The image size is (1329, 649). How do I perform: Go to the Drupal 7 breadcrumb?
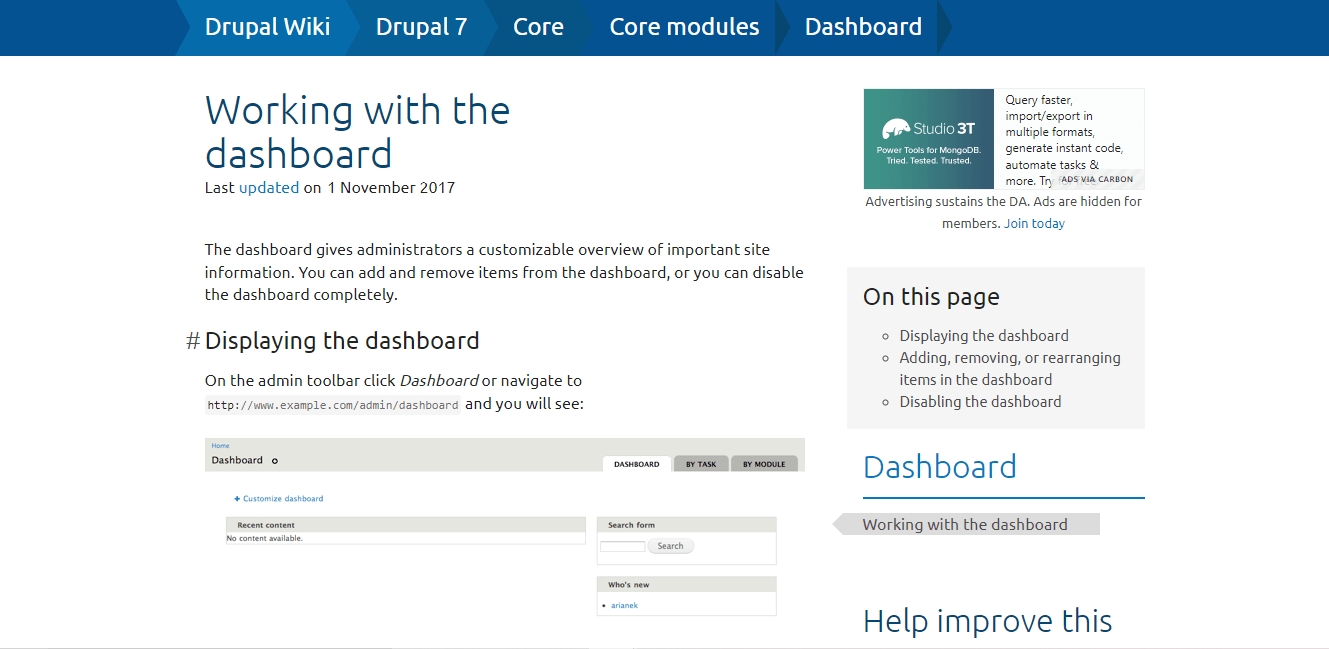click(x=421, y=27)
